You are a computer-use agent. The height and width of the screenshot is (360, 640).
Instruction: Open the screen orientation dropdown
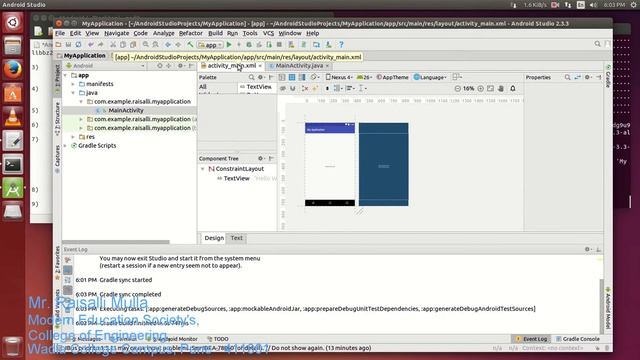315,77
